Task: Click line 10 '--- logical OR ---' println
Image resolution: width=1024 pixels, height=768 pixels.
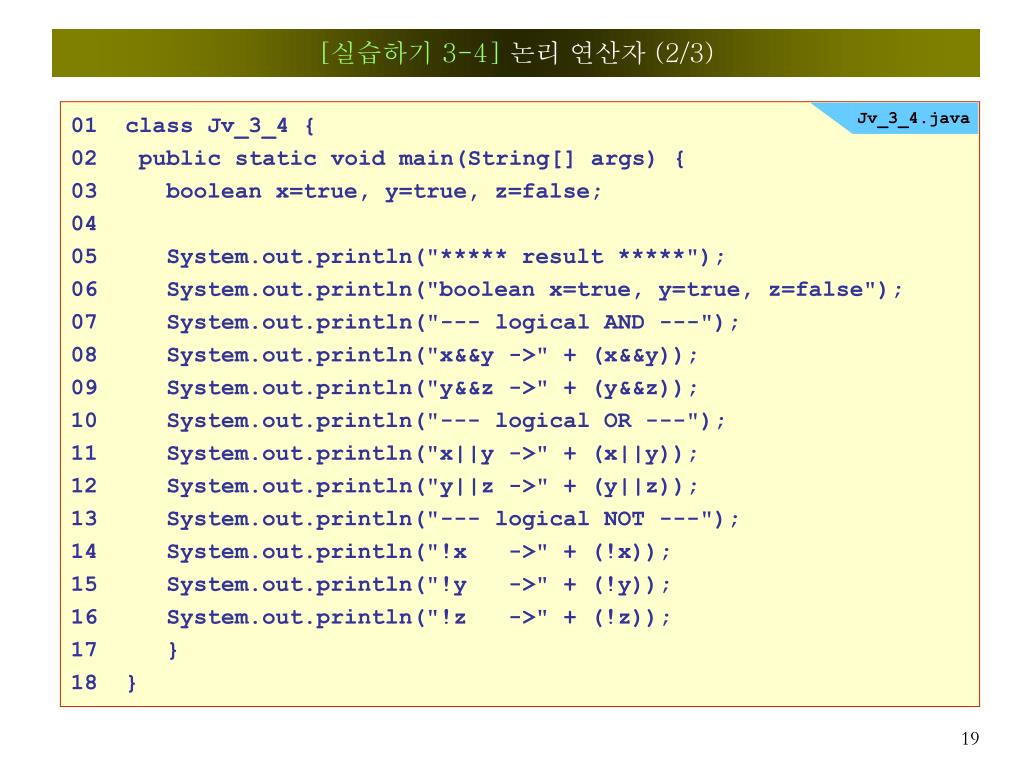Action: click(445, 421)
